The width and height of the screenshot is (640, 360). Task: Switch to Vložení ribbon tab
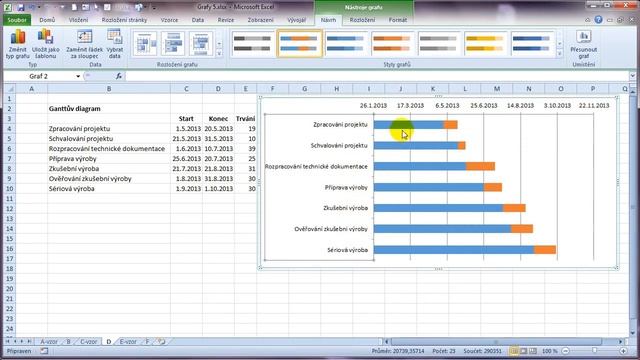(78, 20)
